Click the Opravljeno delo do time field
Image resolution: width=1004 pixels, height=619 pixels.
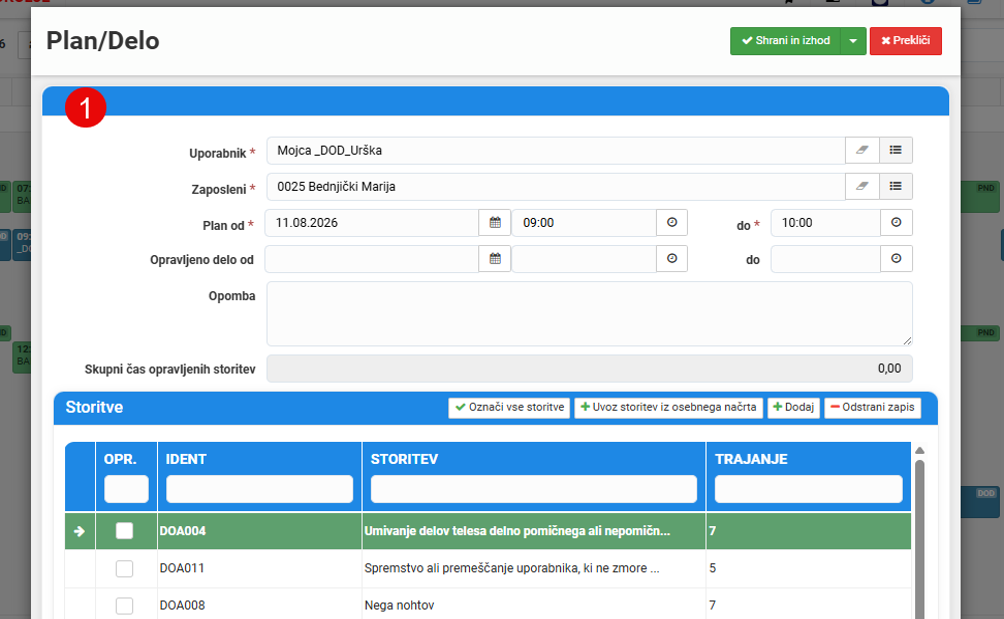(x=825, y=259)
